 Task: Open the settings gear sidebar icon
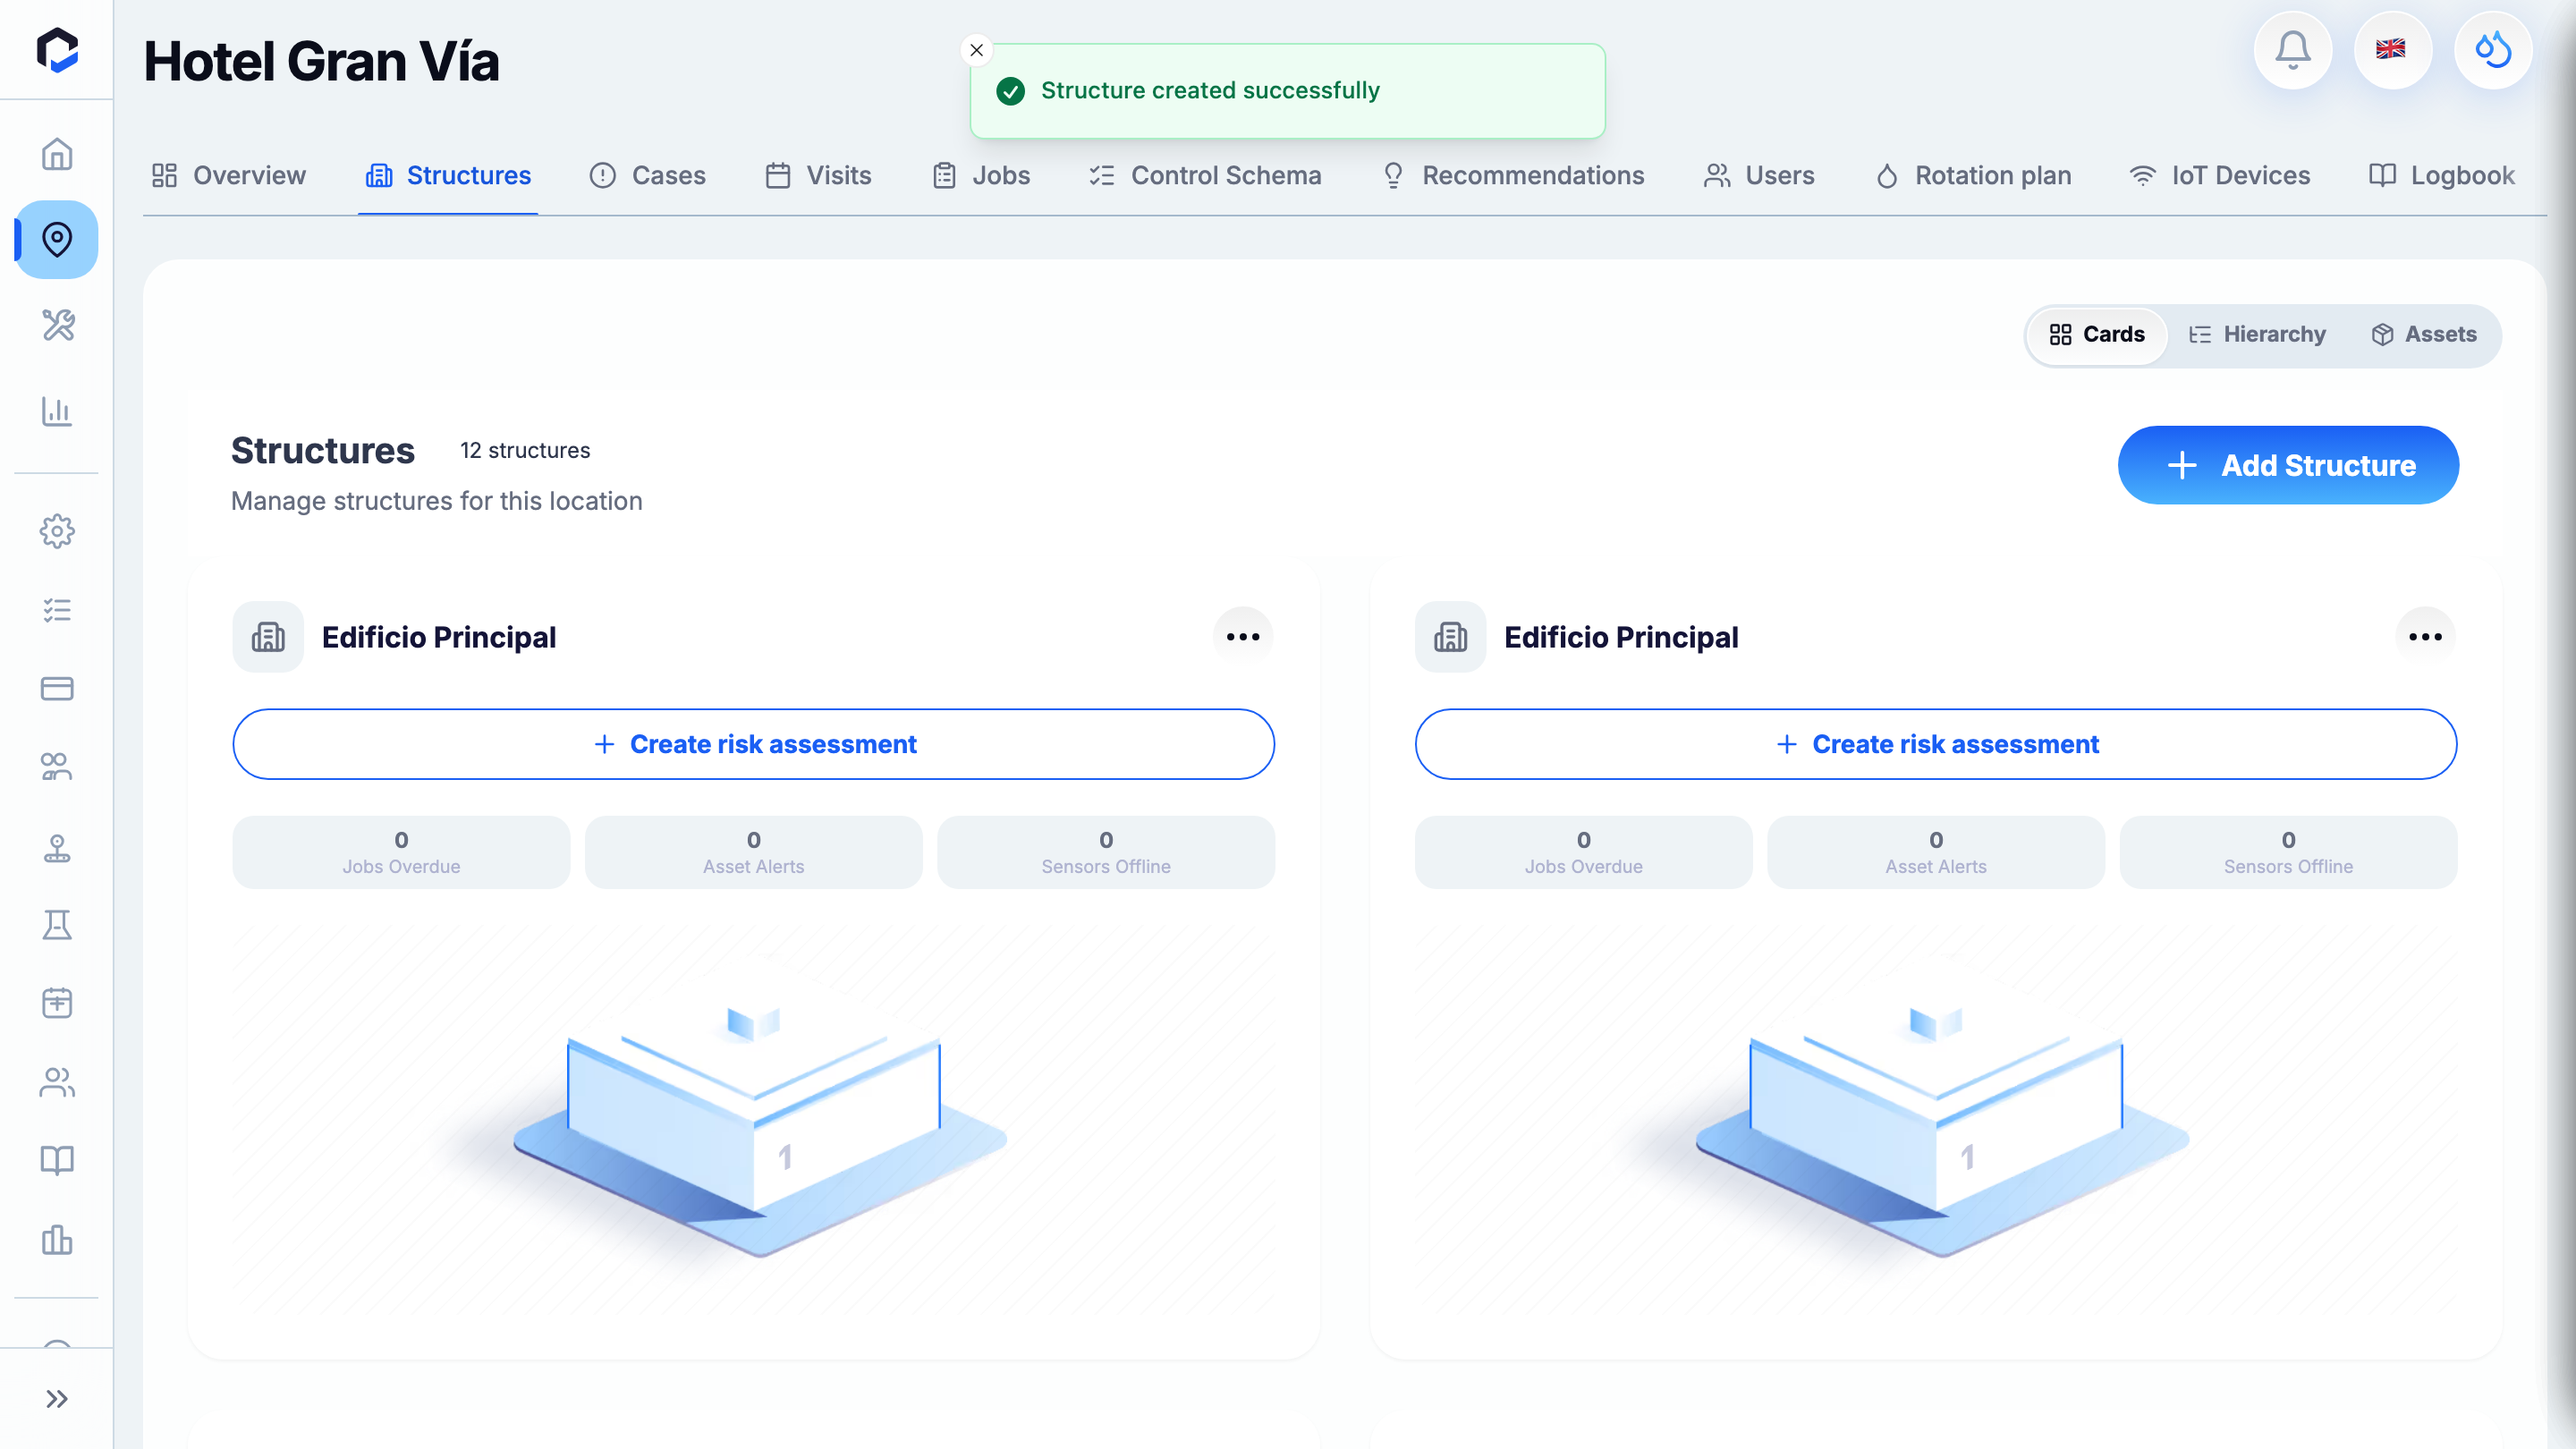pos(57,531)
